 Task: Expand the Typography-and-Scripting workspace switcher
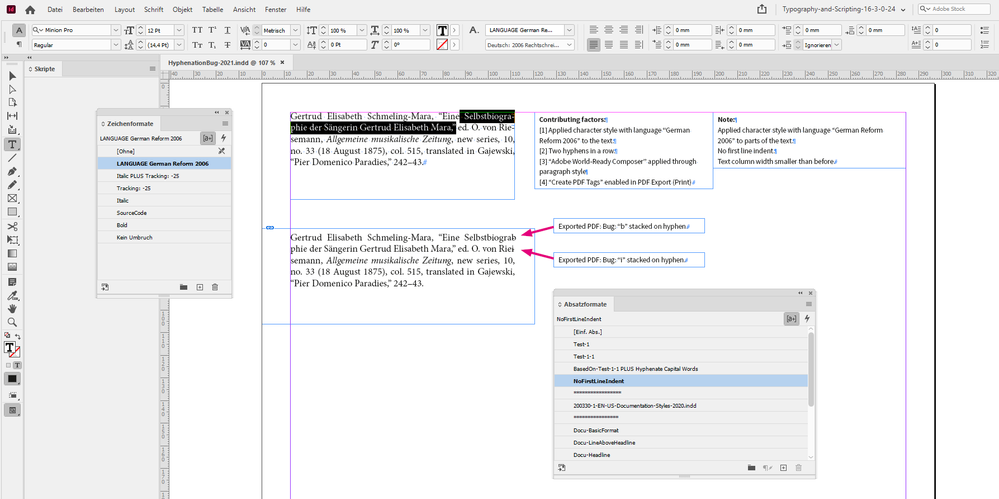tap(903, 9)
